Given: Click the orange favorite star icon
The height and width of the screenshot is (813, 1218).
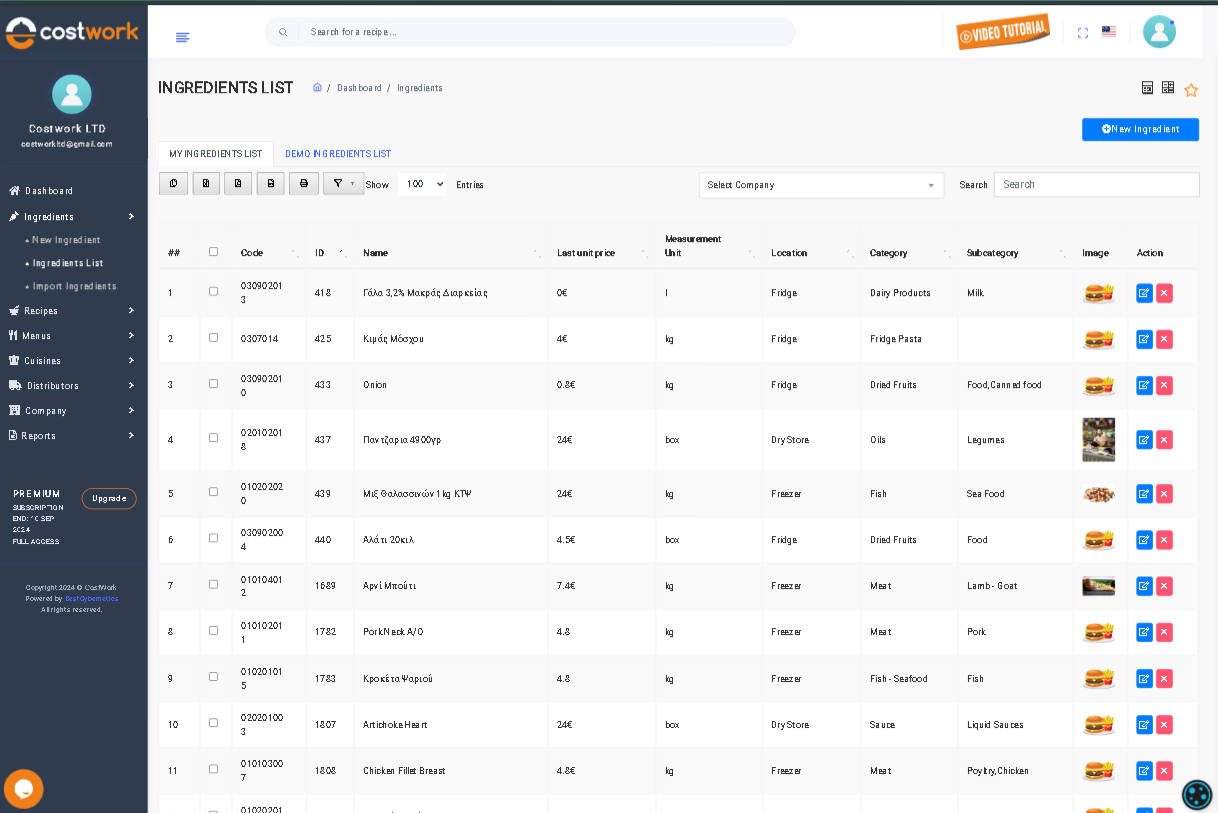Looking at the screenshot, I should point(1191,90).
